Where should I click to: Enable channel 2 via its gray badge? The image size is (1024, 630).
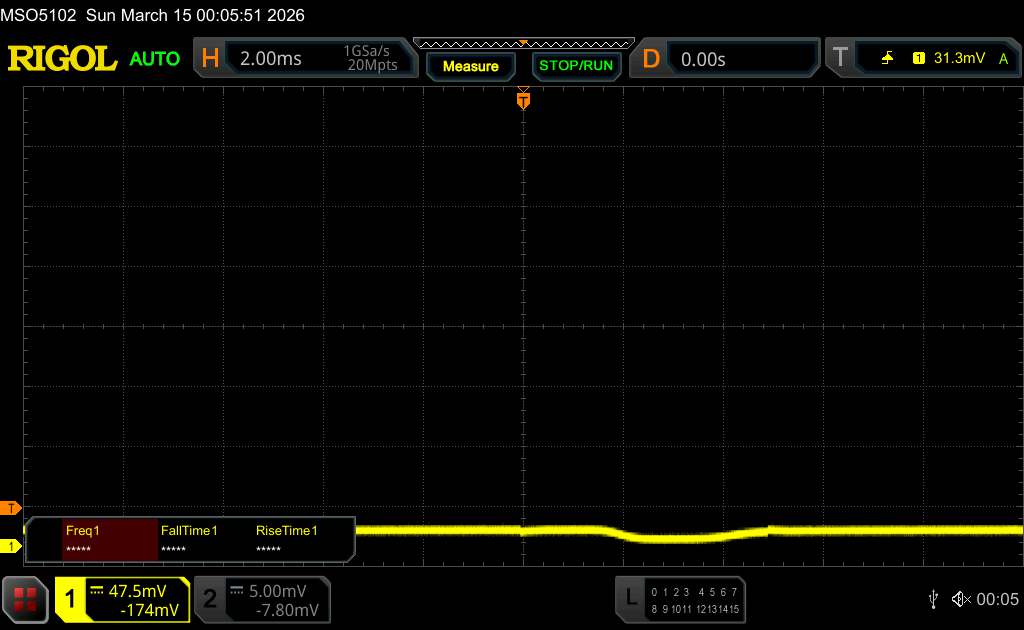210,599
